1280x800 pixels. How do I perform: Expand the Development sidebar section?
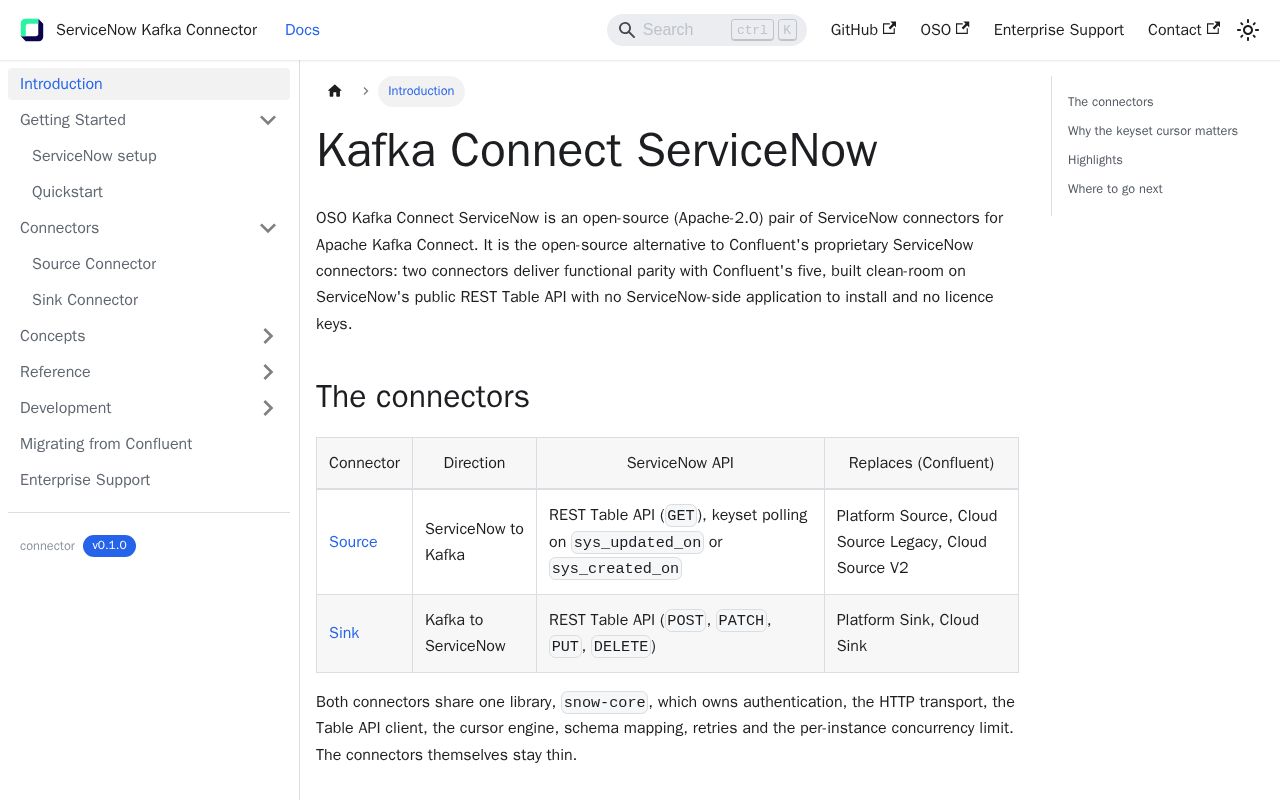(268, 408)
